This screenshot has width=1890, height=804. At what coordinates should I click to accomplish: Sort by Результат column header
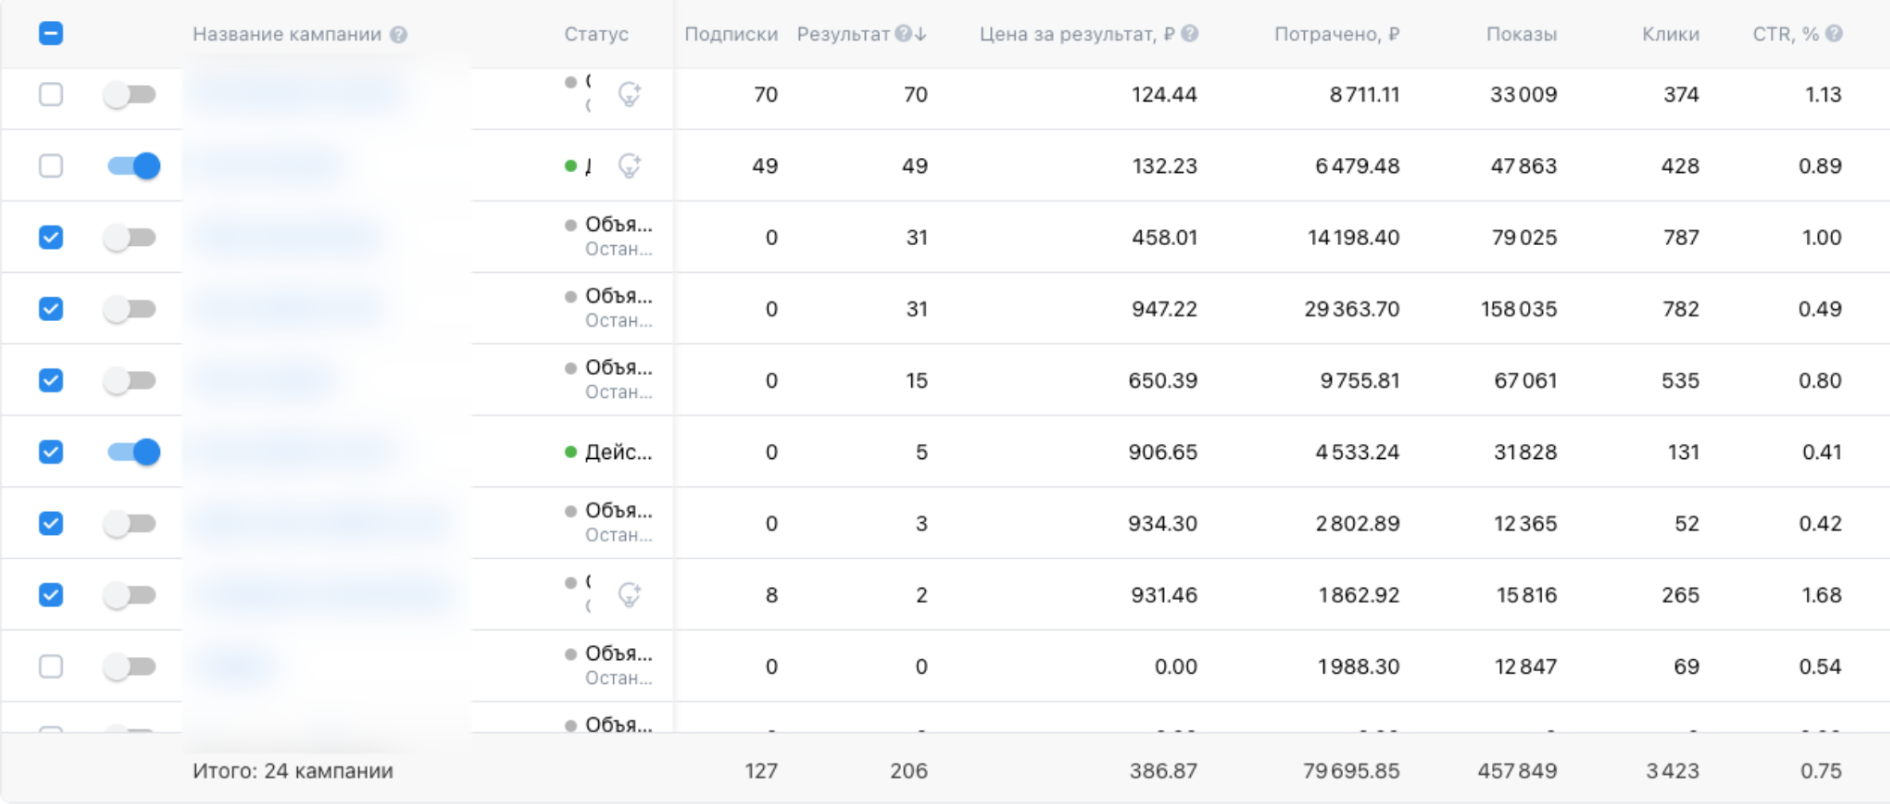coord(843,34)
